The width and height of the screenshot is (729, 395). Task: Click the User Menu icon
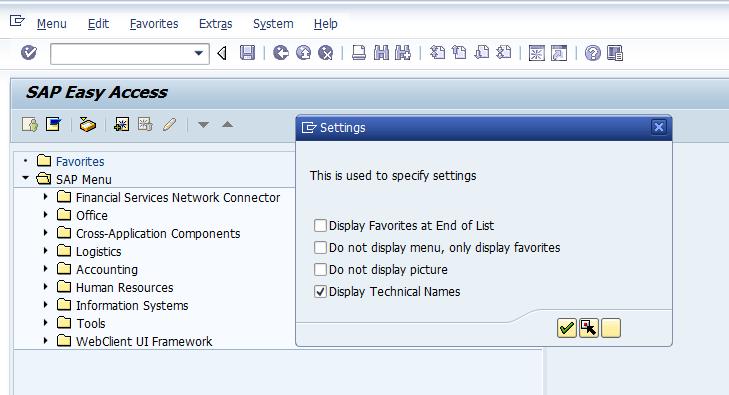[x=30, y=125]
